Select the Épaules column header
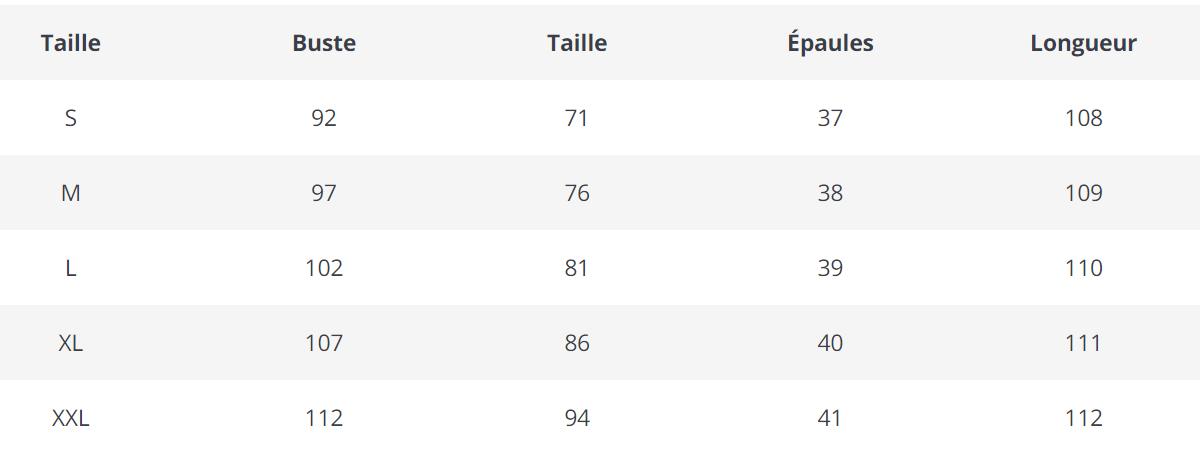The width and height of the screenshot is (1200, 466). click(x=830, y=43)
